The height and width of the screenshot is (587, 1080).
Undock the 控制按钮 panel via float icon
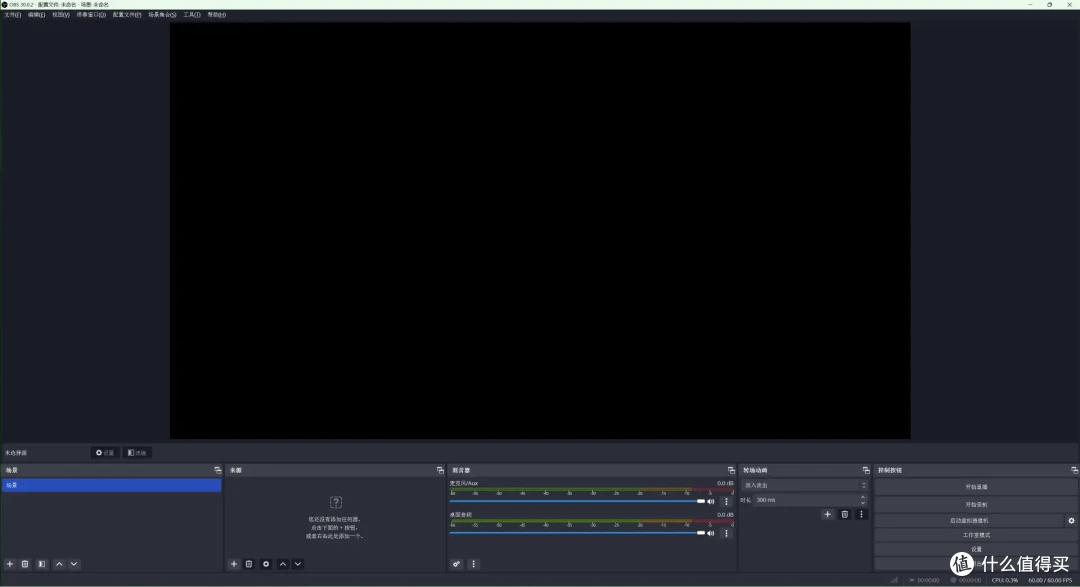(1074, 470)
